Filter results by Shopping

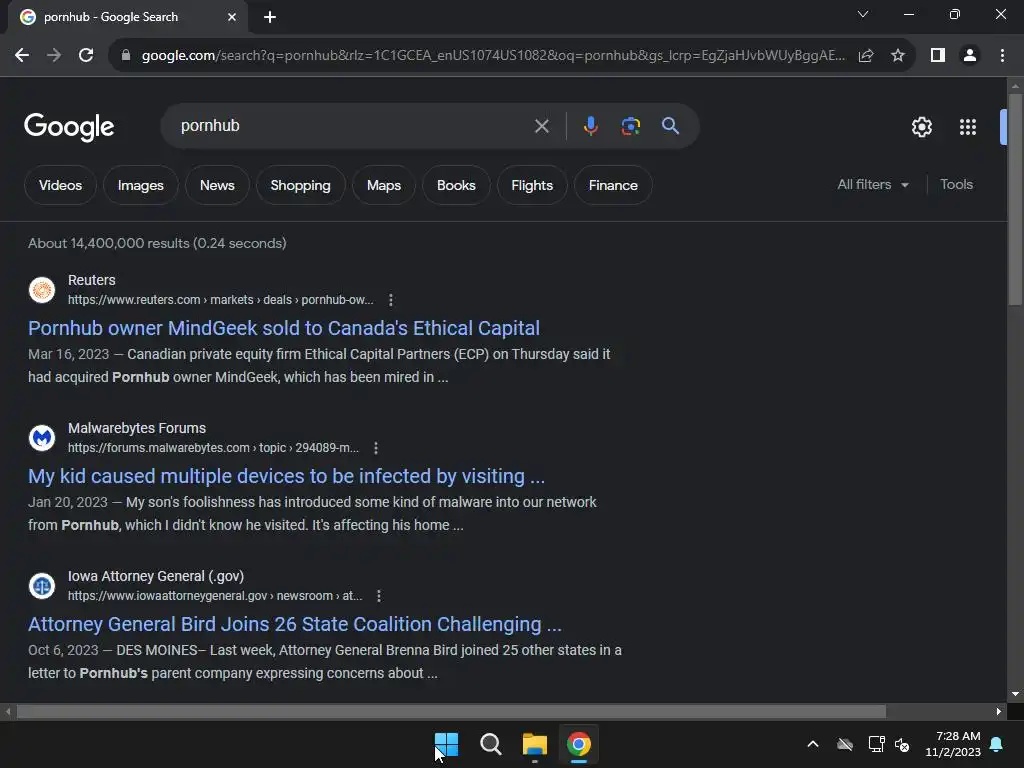point(300,185)
